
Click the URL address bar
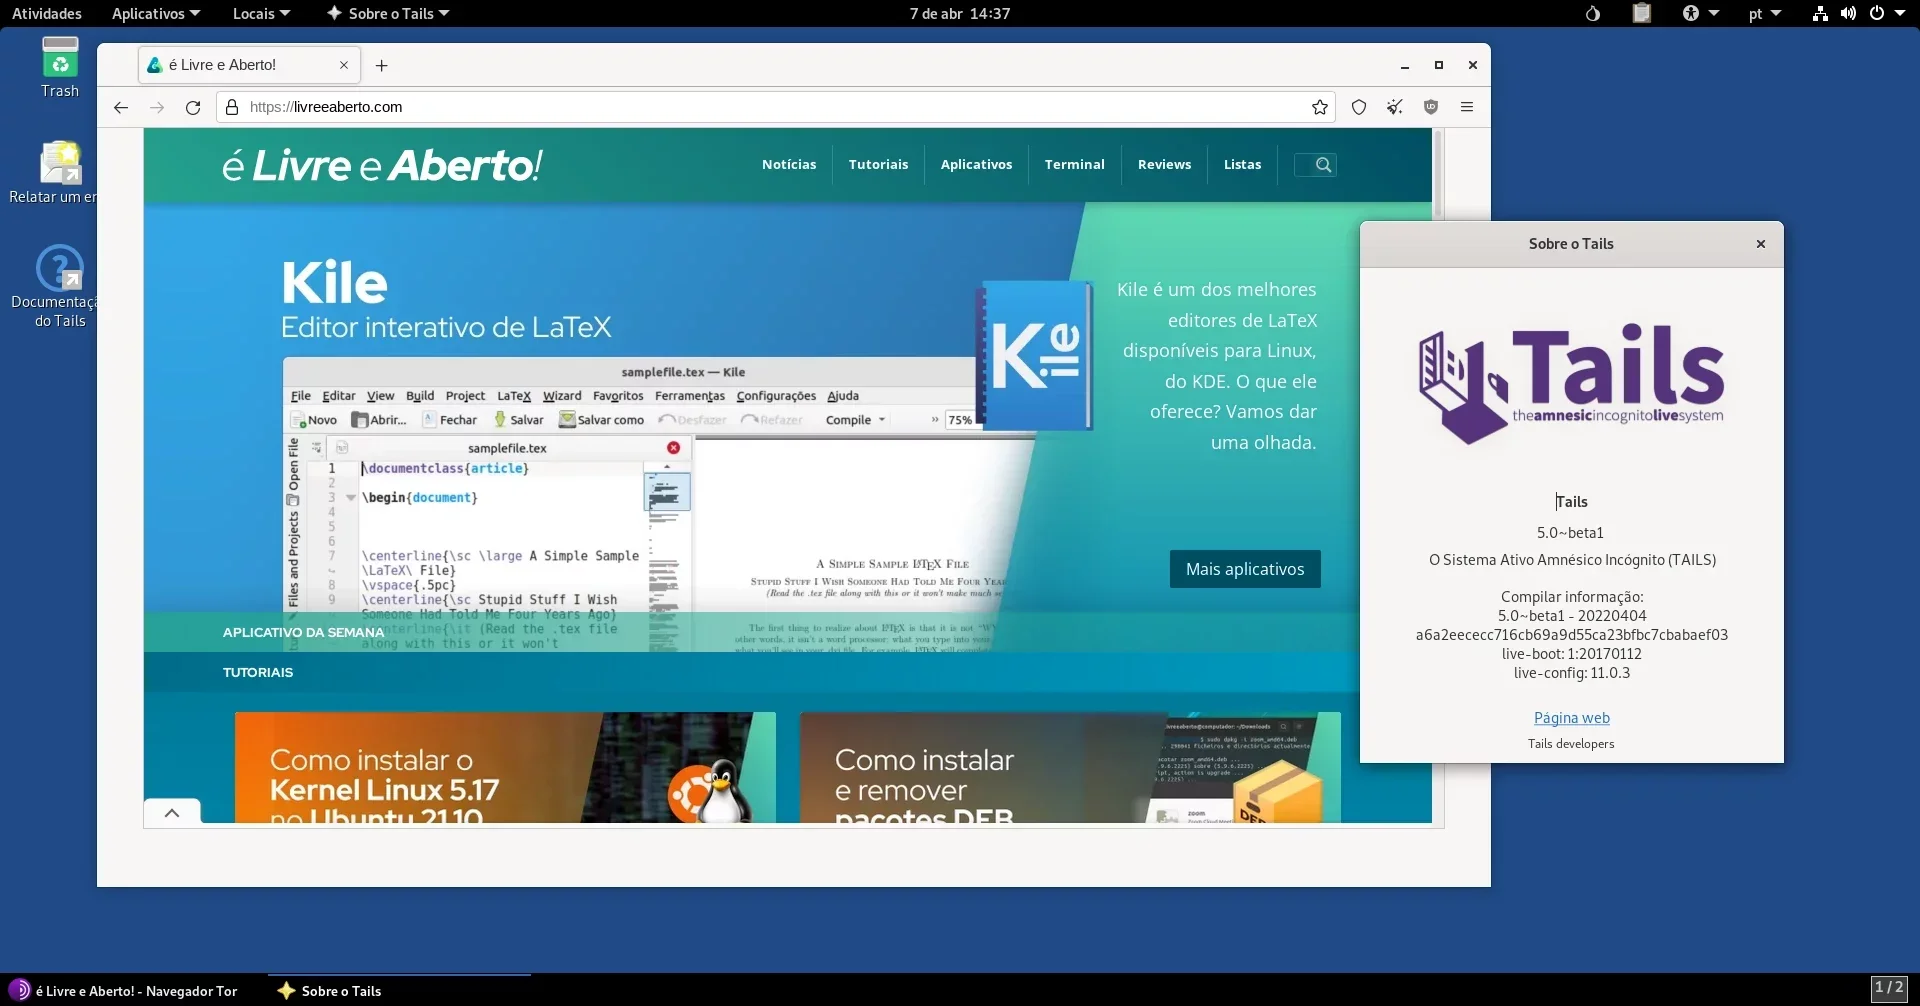coord(770,107)
